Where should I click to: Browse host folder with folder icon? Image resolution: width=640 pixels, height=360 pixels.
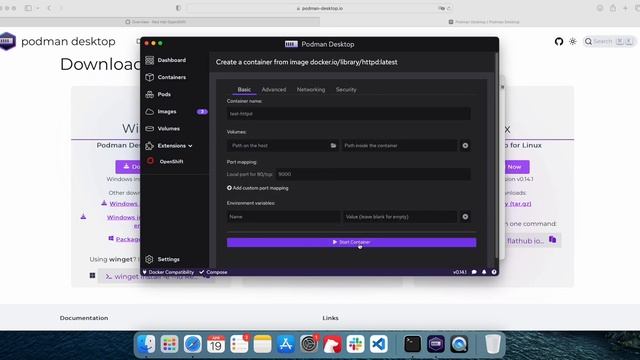point(333,145)
